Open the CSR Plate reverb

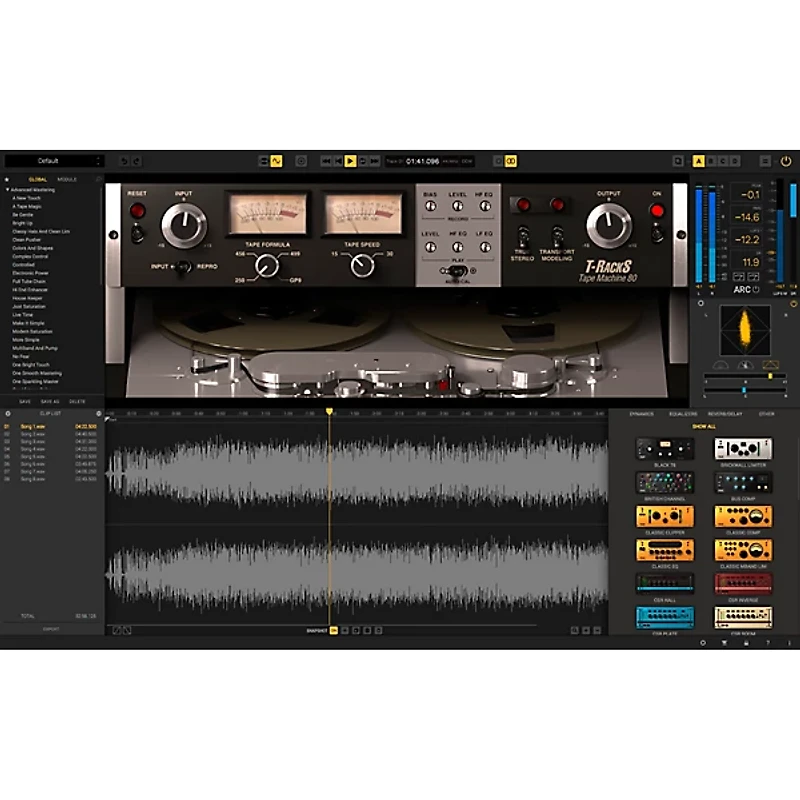665,616
